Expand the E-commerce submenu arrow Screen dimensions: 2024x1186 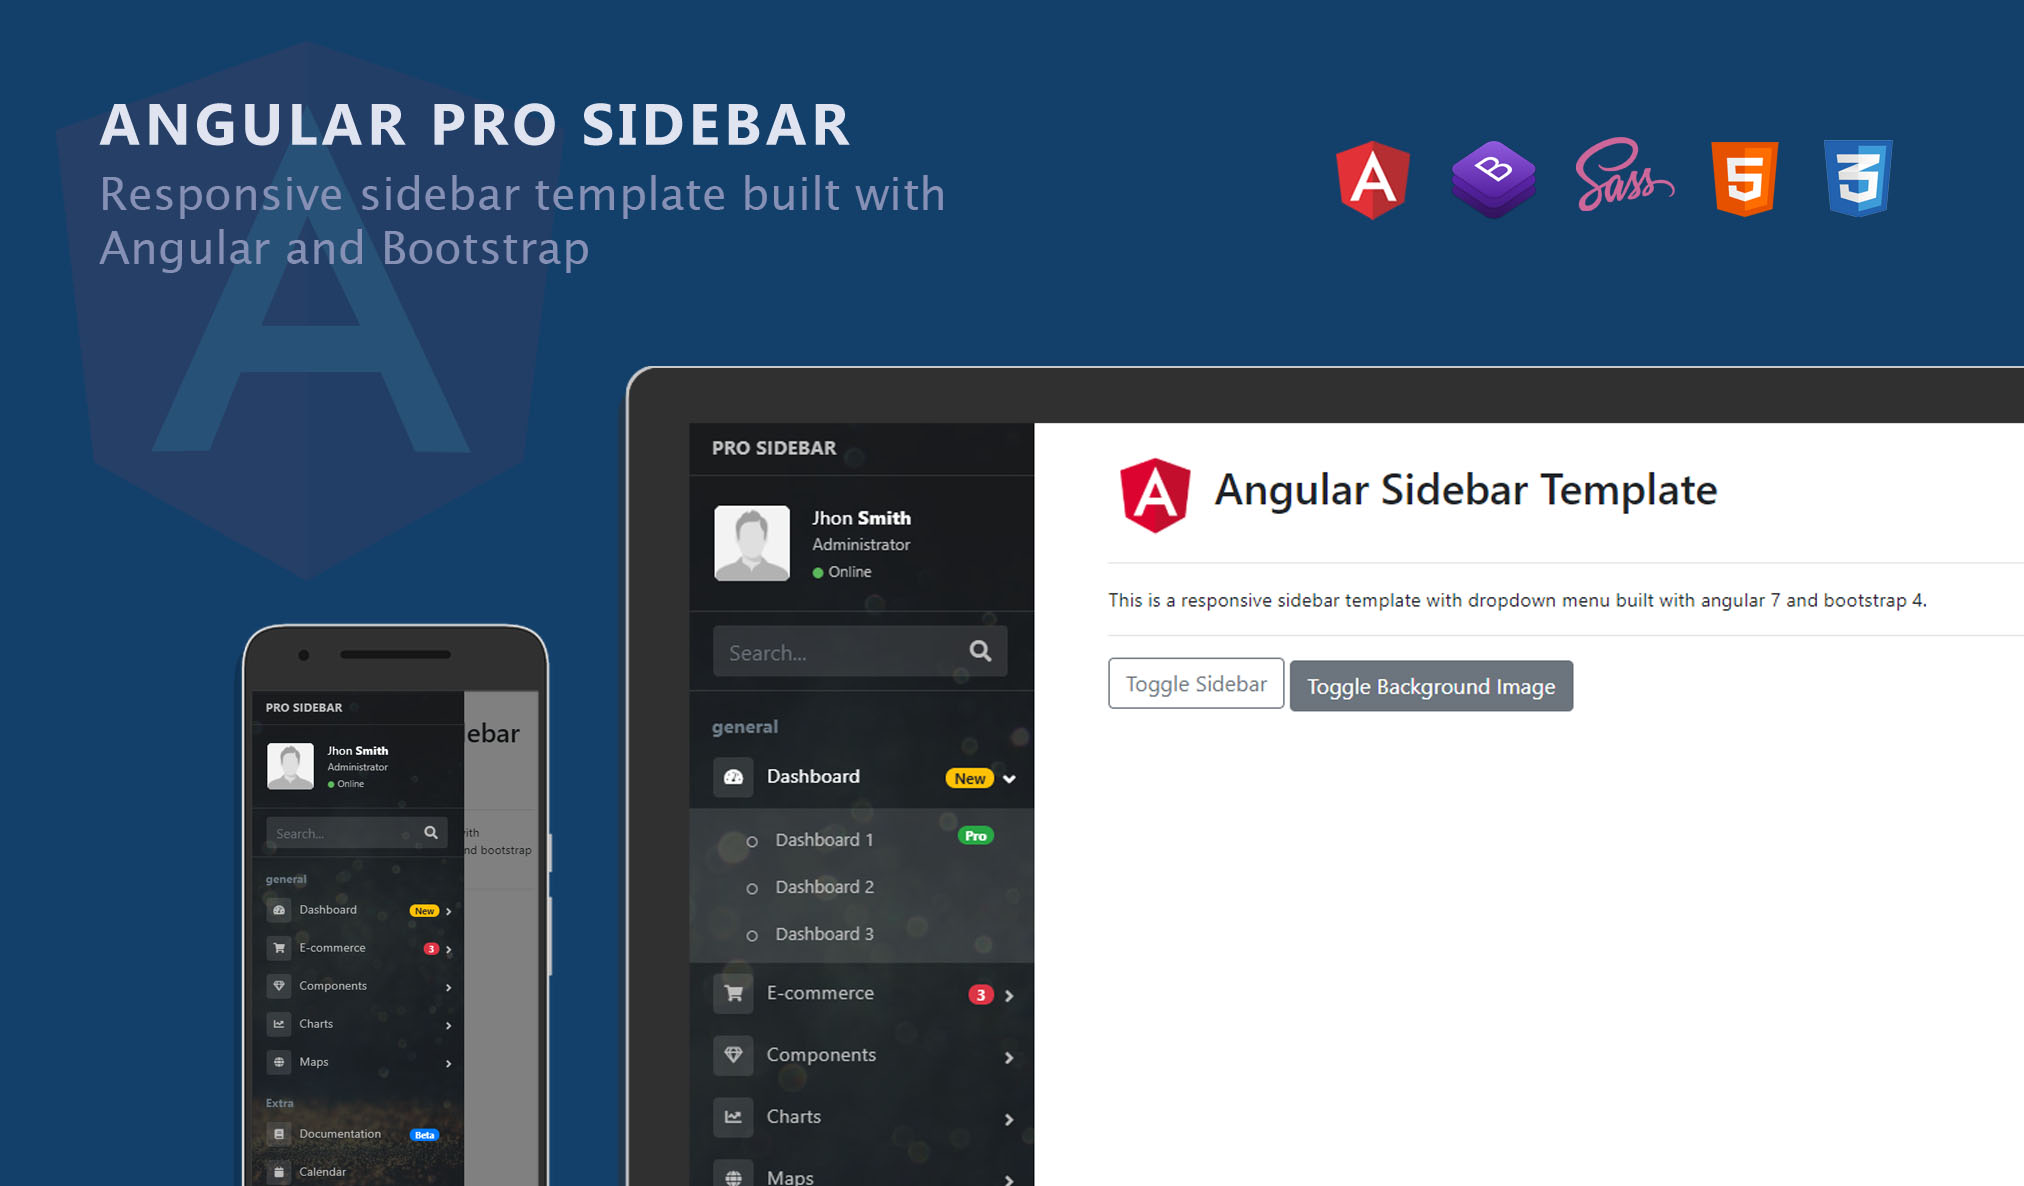pos(1016,995)
